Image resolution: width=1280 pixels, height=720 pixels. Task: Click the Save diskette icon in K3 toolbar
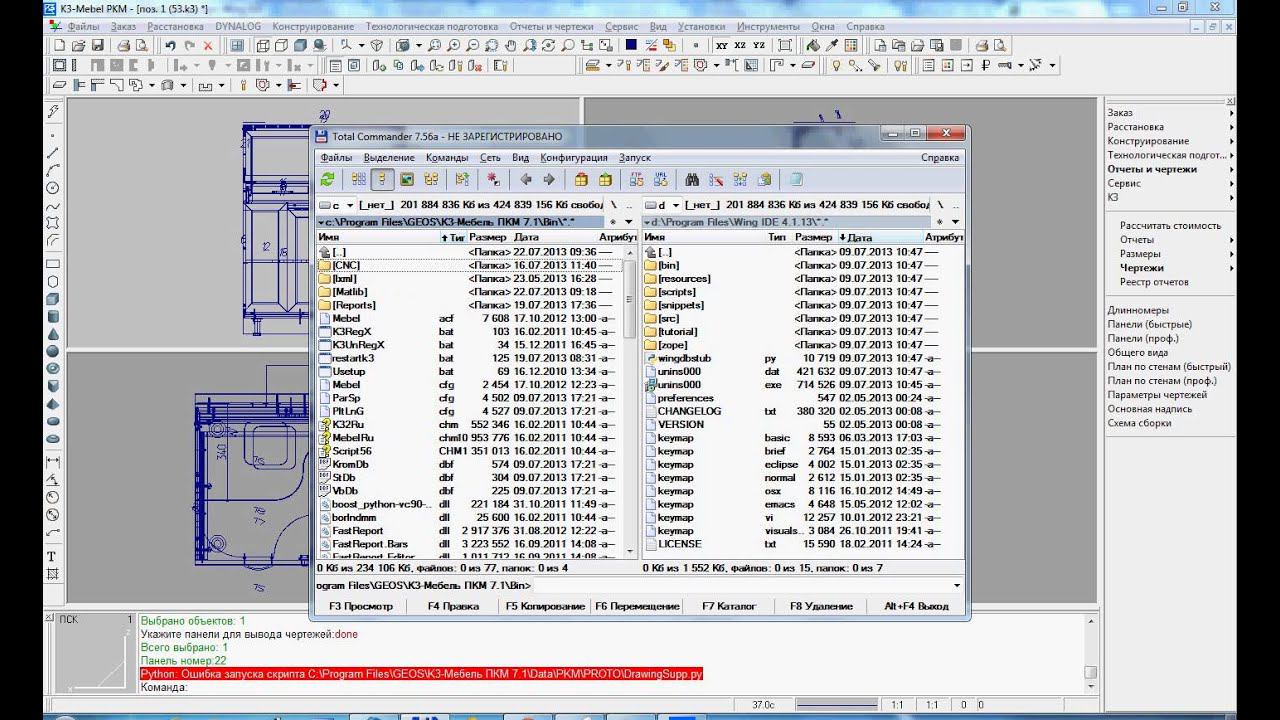coord(98,45)
